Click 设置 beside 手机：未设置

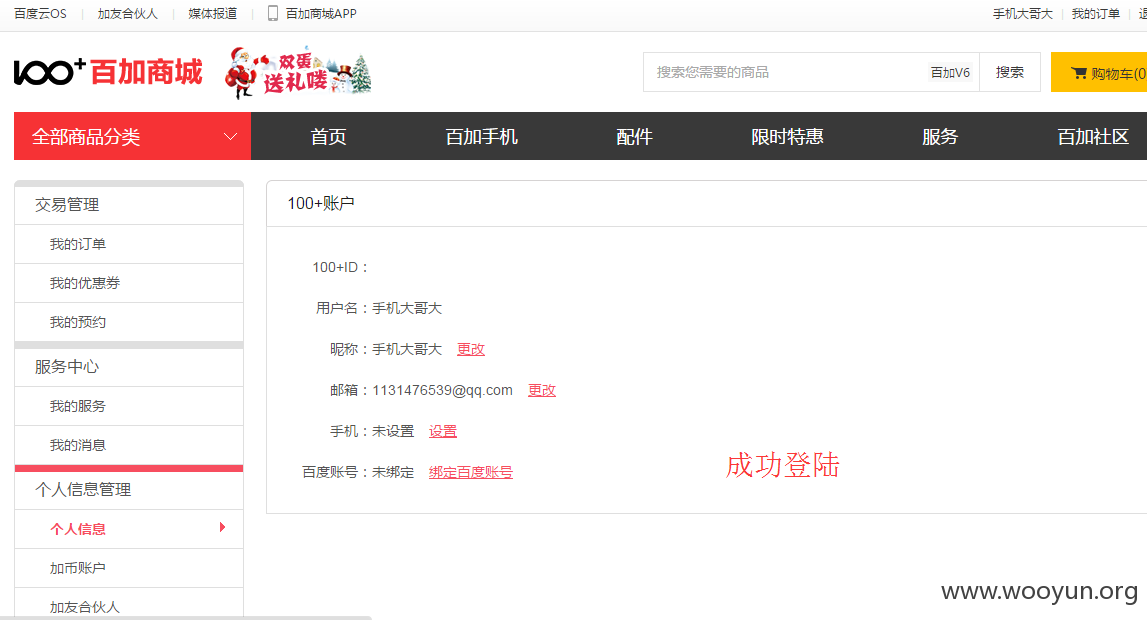[443, 431]
